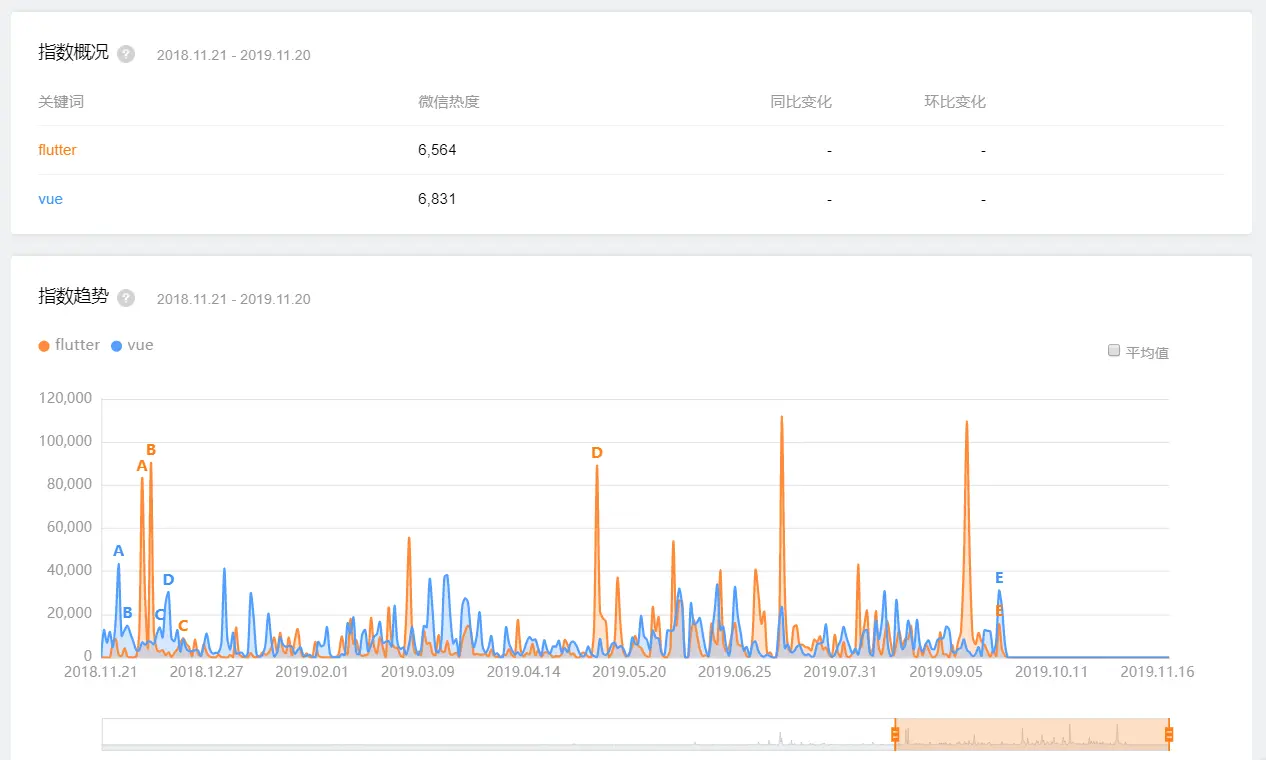Click the 微信热度 column header
This screenshot has height=760, width=1266.
point(449,102)
